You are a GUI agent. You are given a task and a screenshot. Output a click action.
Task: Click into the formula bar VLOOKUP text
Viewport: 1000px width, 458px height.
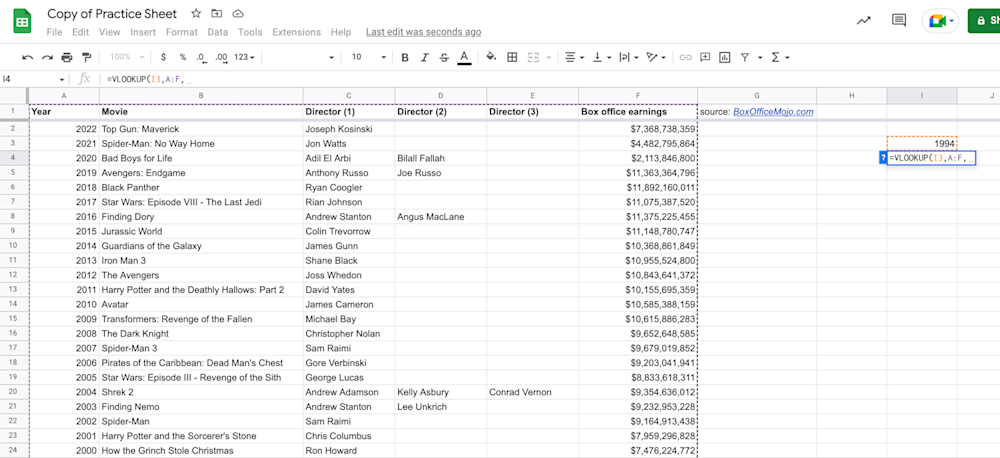coord(149,79)
